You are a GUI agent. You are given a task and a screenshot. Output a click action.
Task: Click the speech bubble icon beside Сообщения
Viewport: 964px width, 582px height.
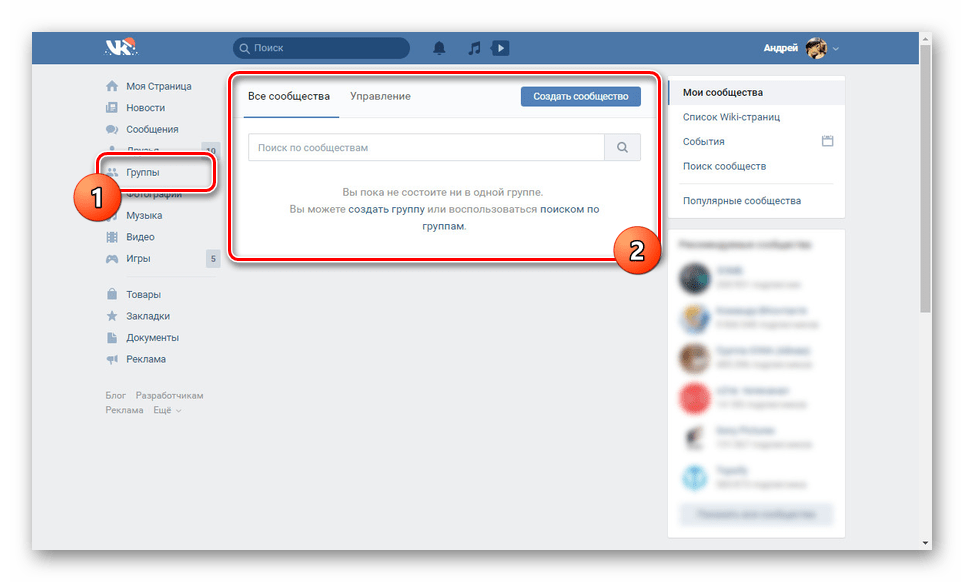coord(111,129)
